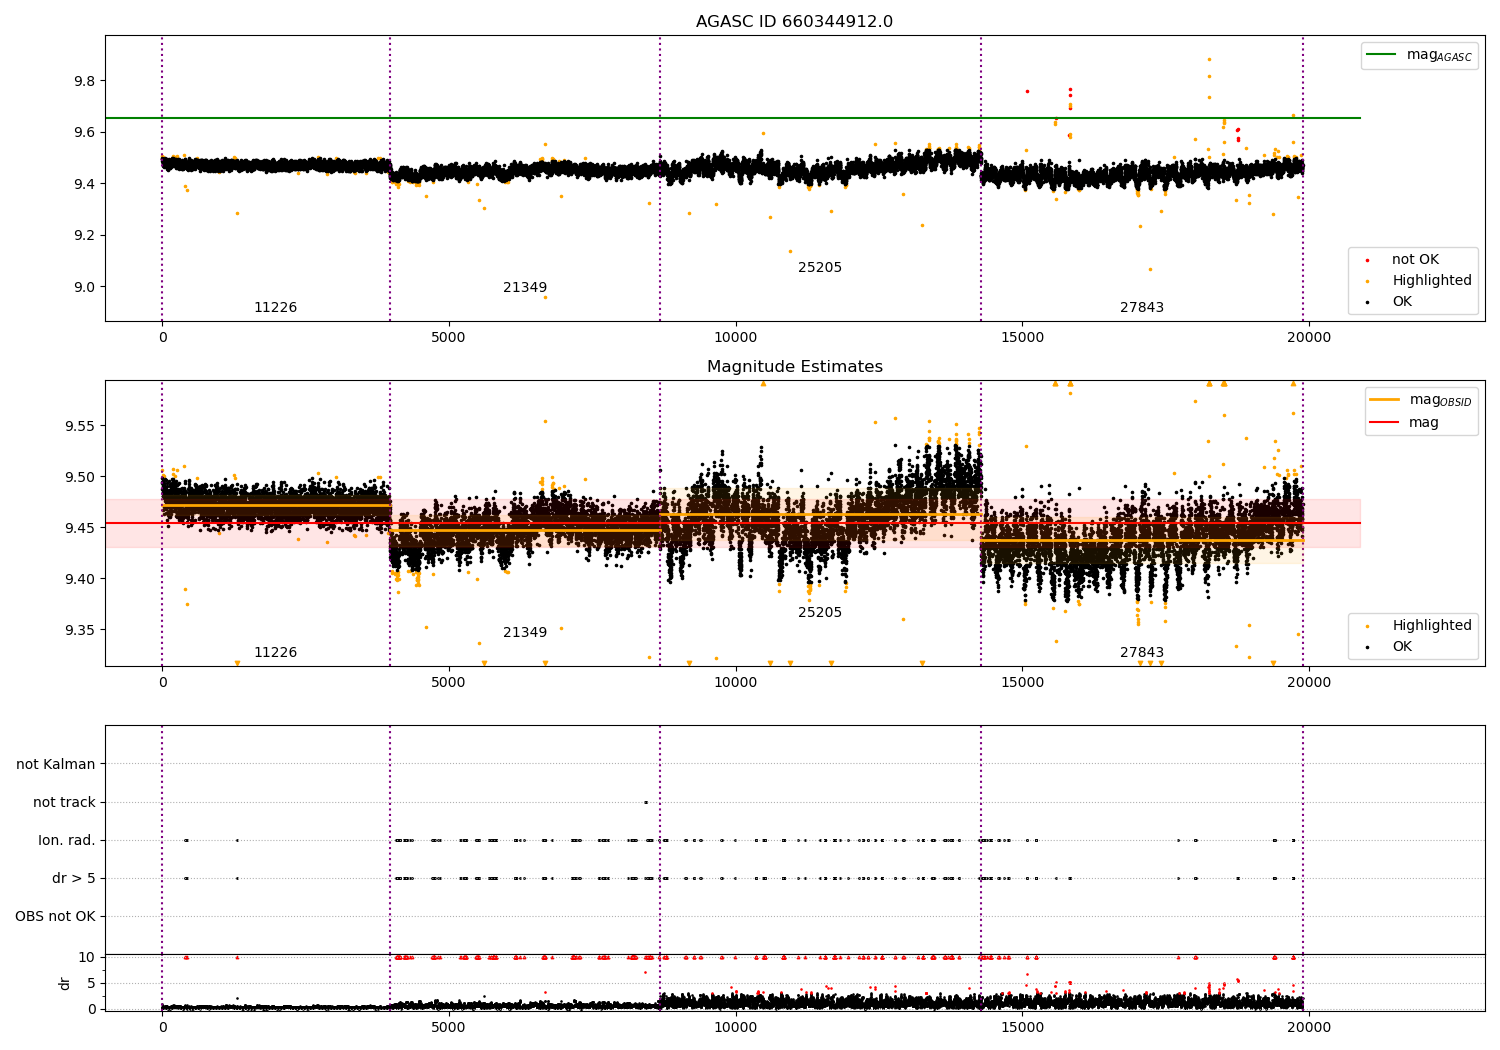Click the 21349 obsid label in top plot
The height and width of the screenshot is (1050, 1500).
pyautogui.click(x=525, y=288)
